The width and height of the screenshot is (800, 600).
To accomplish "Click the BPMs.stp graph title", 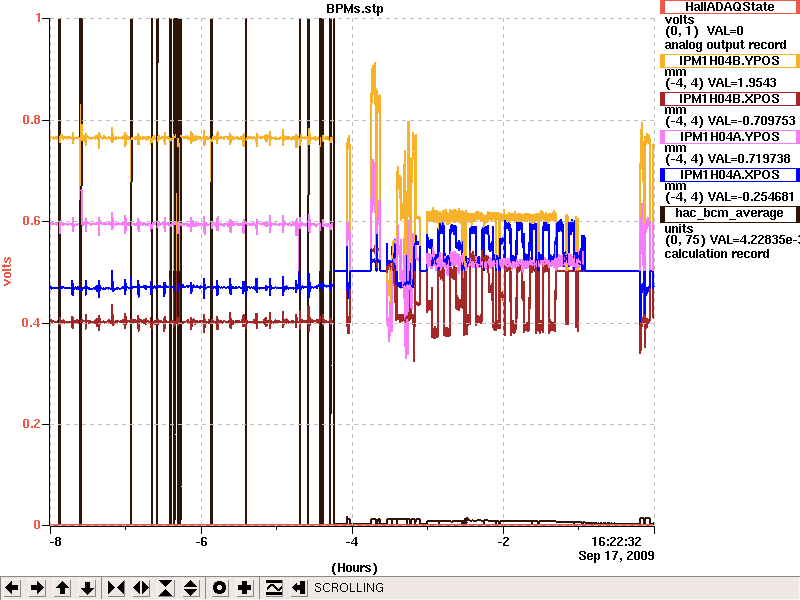I will pos(355,9).
